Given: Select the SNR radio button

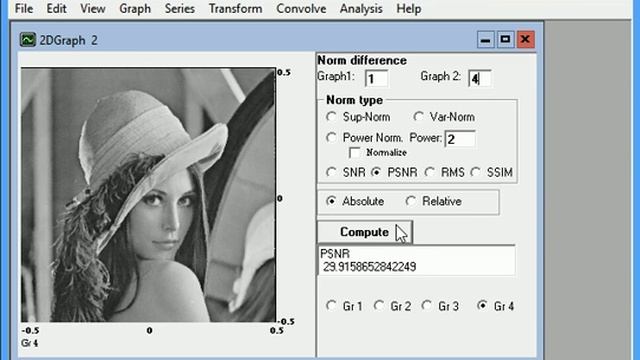Looking at the screenshot, I should [x=331, y=172].
